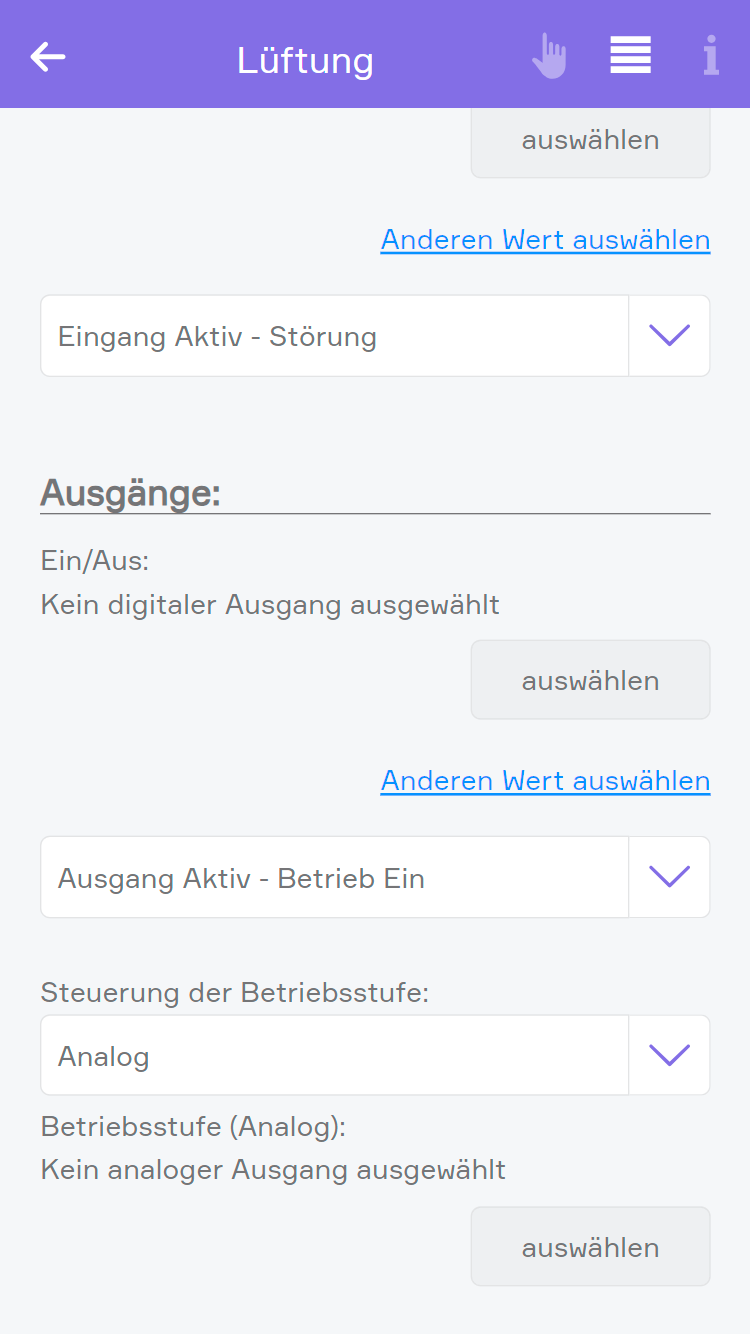Click the 'Kein analoger Ausgang ausgewählt' text
Viewport: 750px width, 1334px height.
[273, 1169]
